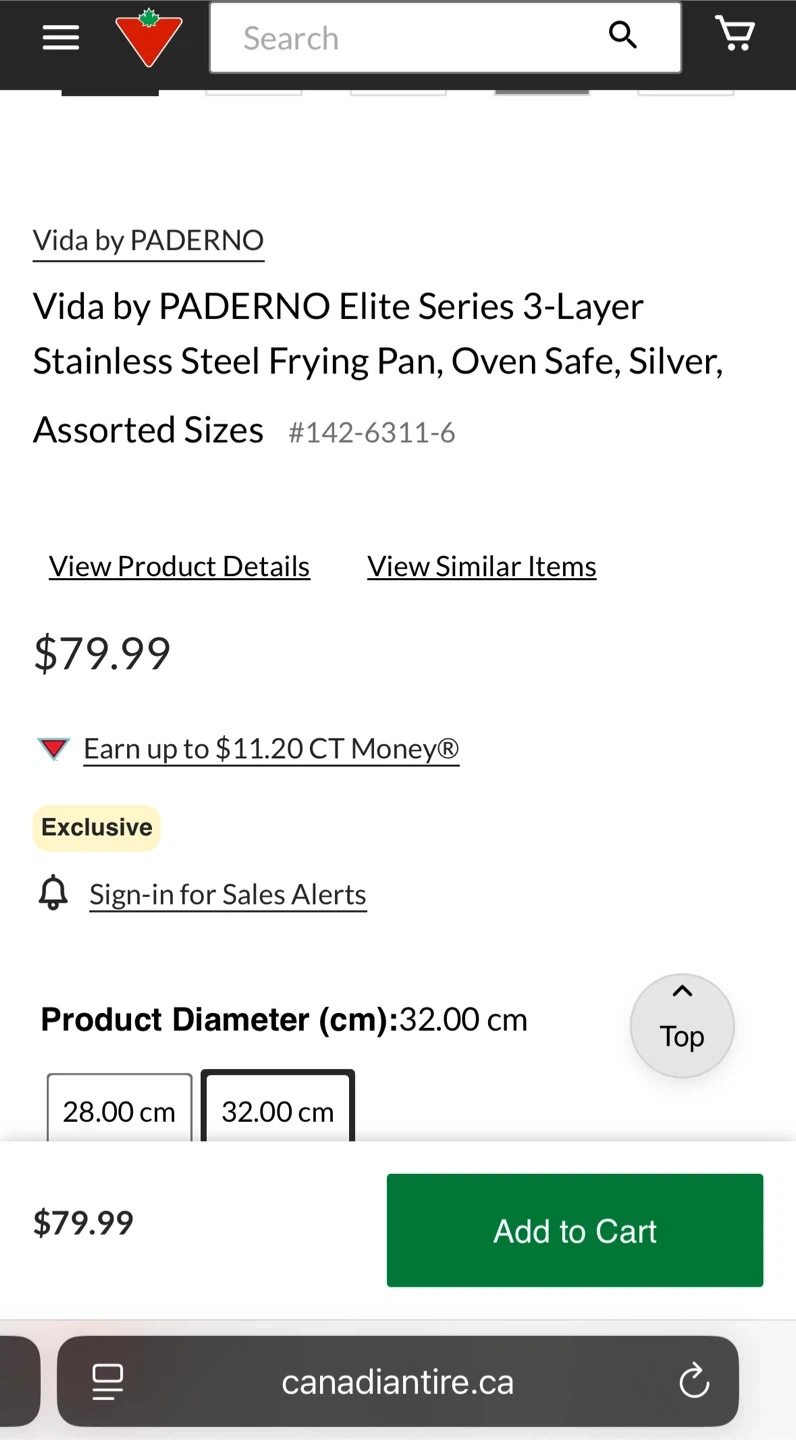
Task: Open View Product Details
Action: (x=179, y=566)
